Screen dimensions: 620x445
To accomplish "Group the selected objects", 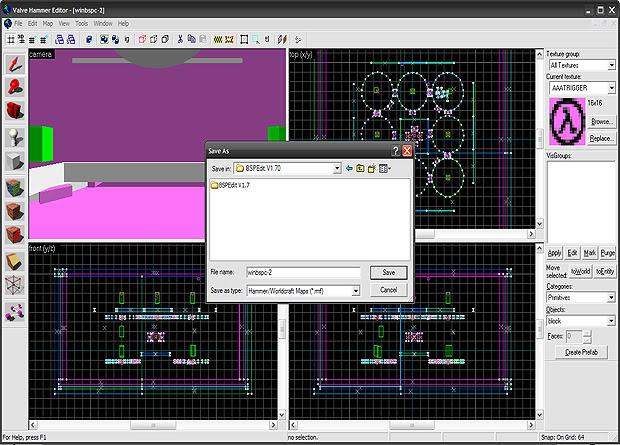I will (x=104, y=39).
